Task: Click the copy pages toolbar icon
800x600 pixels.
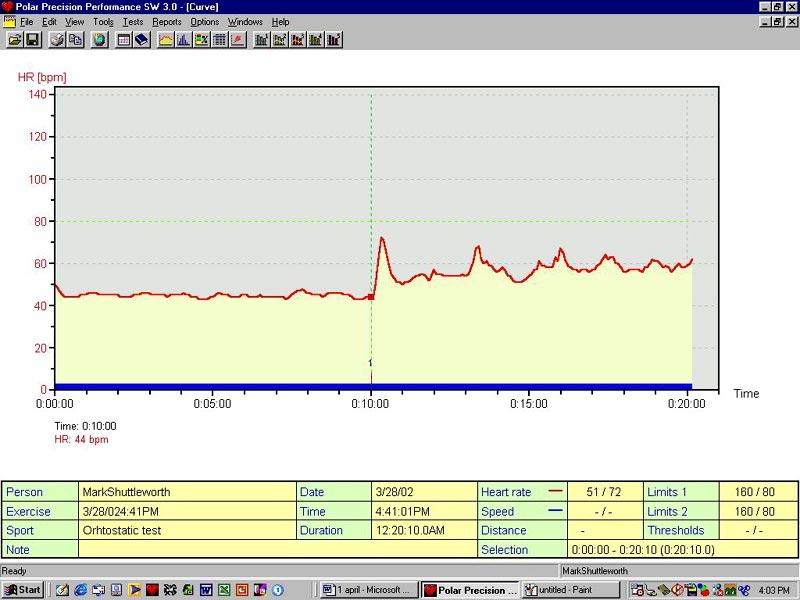Action: click(x=76, y=39)
